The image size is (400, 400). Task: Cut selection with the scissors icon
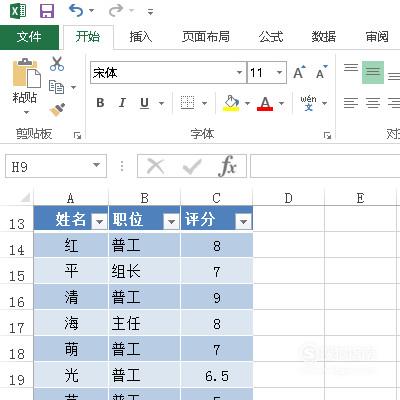point(57,64)
